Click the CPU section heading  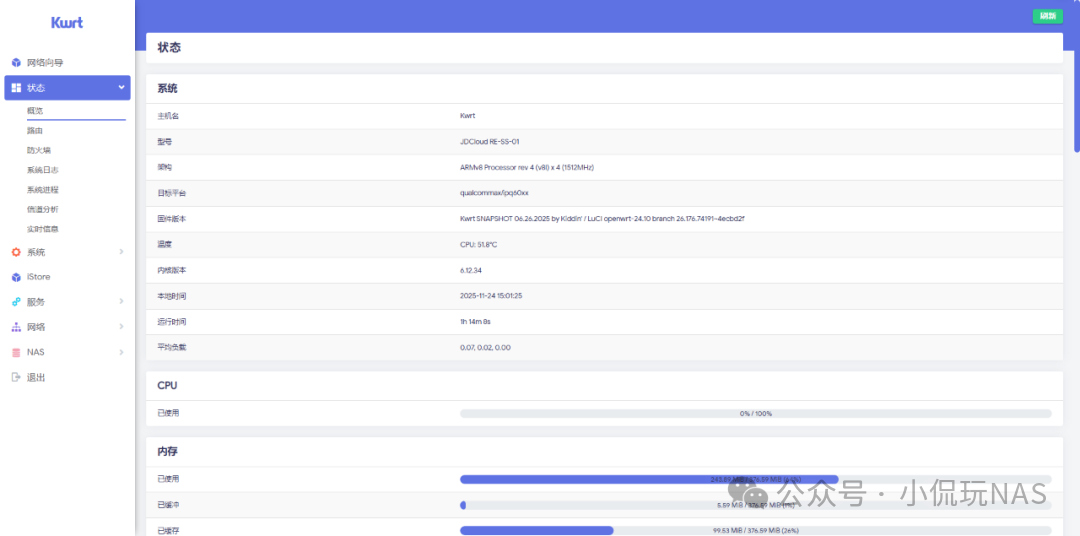(x=167, y=386)
